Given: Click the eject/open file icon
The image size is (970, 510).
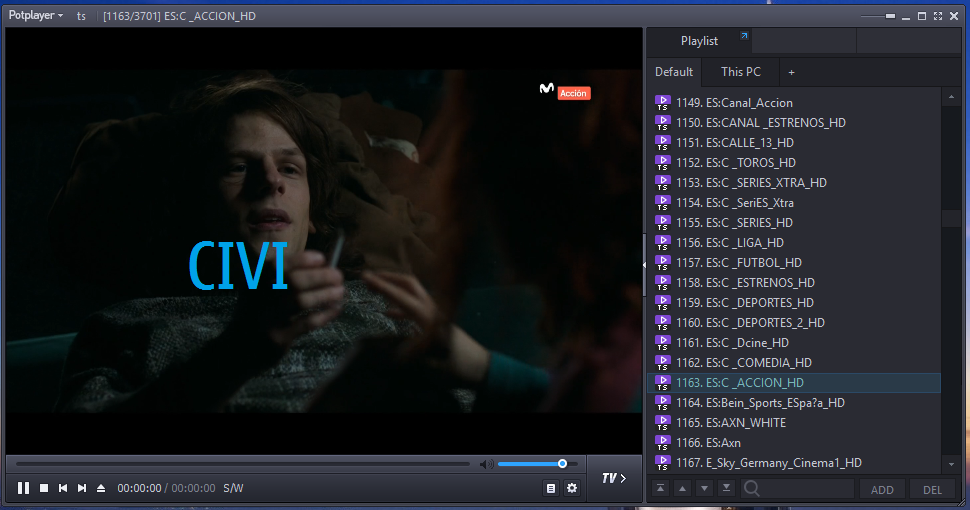Looking at the screenshot, I should (101, 488).
